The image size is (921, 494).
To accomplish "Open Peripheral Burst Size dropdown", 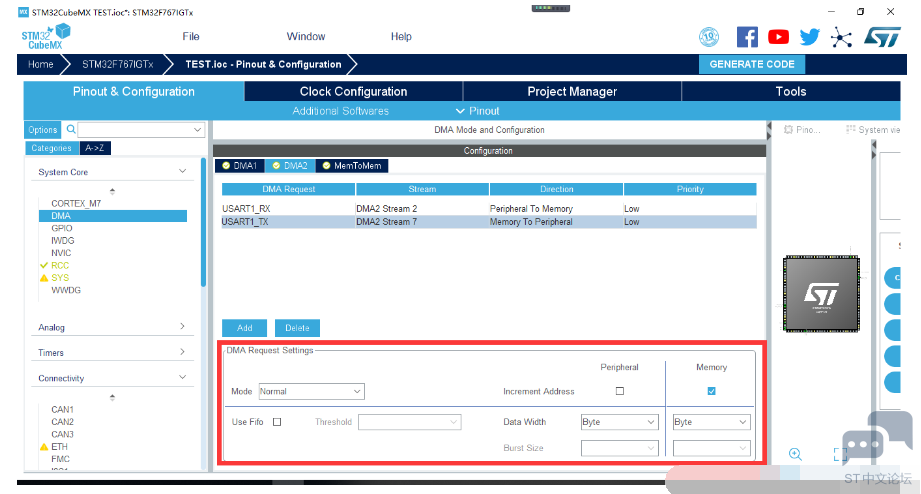I will coord(619,448).
